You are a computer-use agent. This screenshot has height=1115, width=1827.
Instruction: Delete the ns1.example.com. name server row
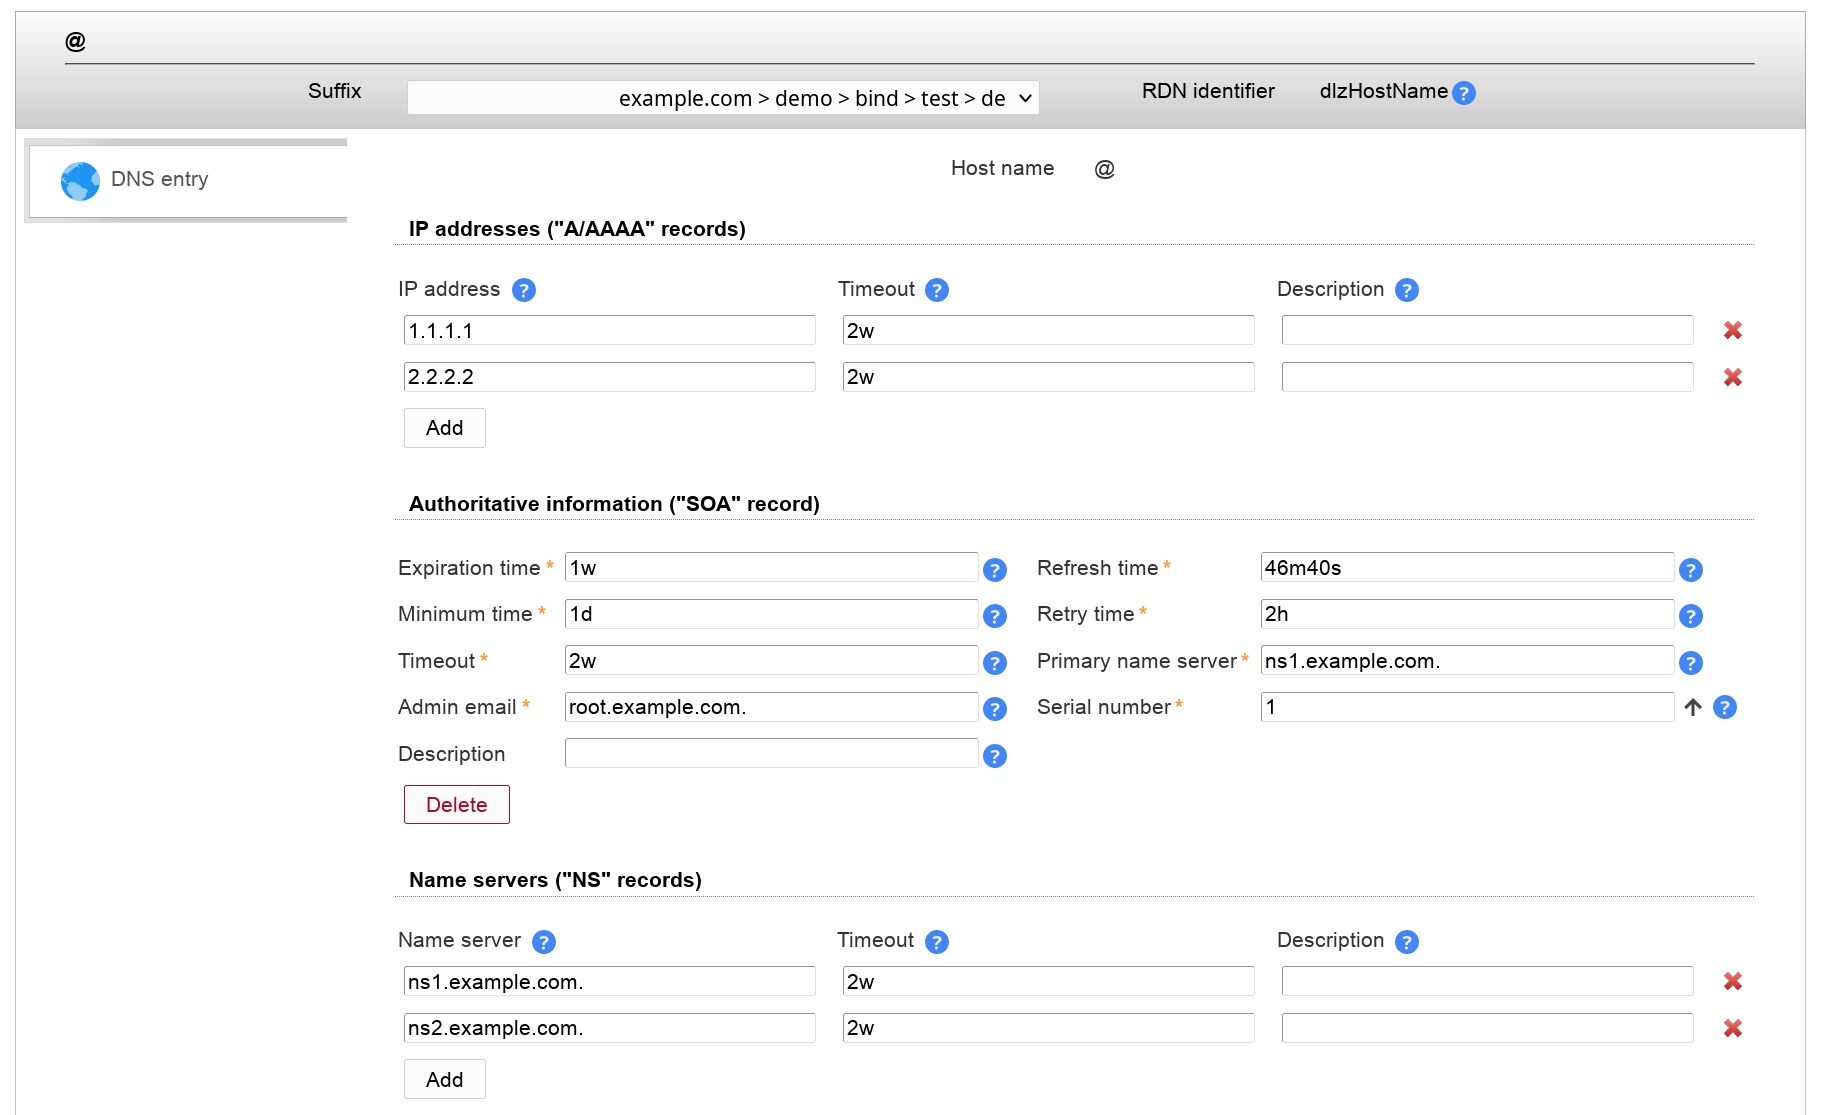1732,982
